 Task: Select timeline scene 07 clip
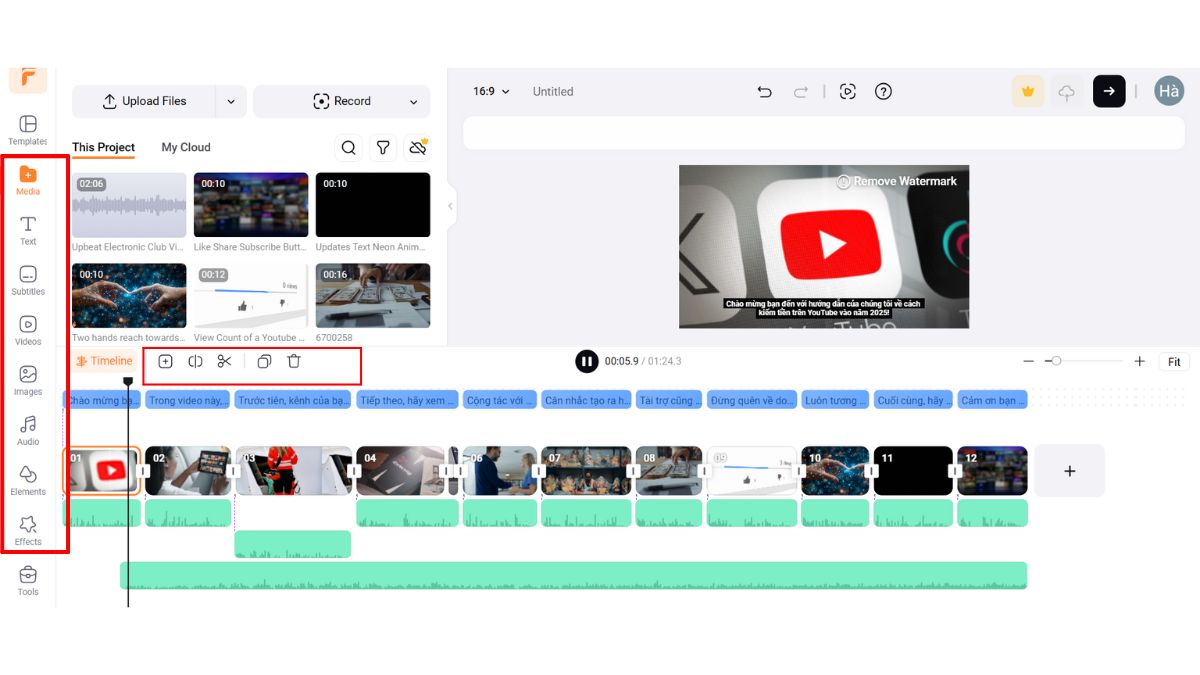[586, 471]
